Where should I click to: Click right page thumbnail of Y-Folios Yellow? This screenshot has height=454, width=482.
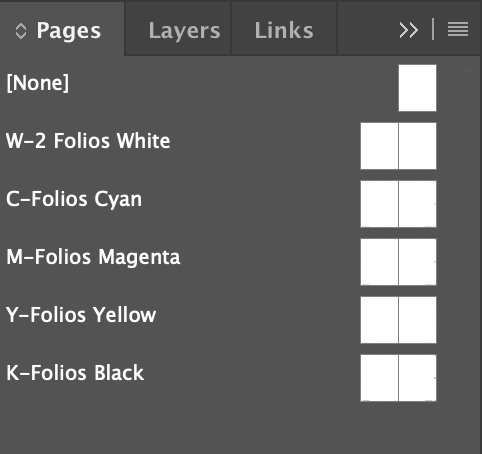[x=417, y=320]
